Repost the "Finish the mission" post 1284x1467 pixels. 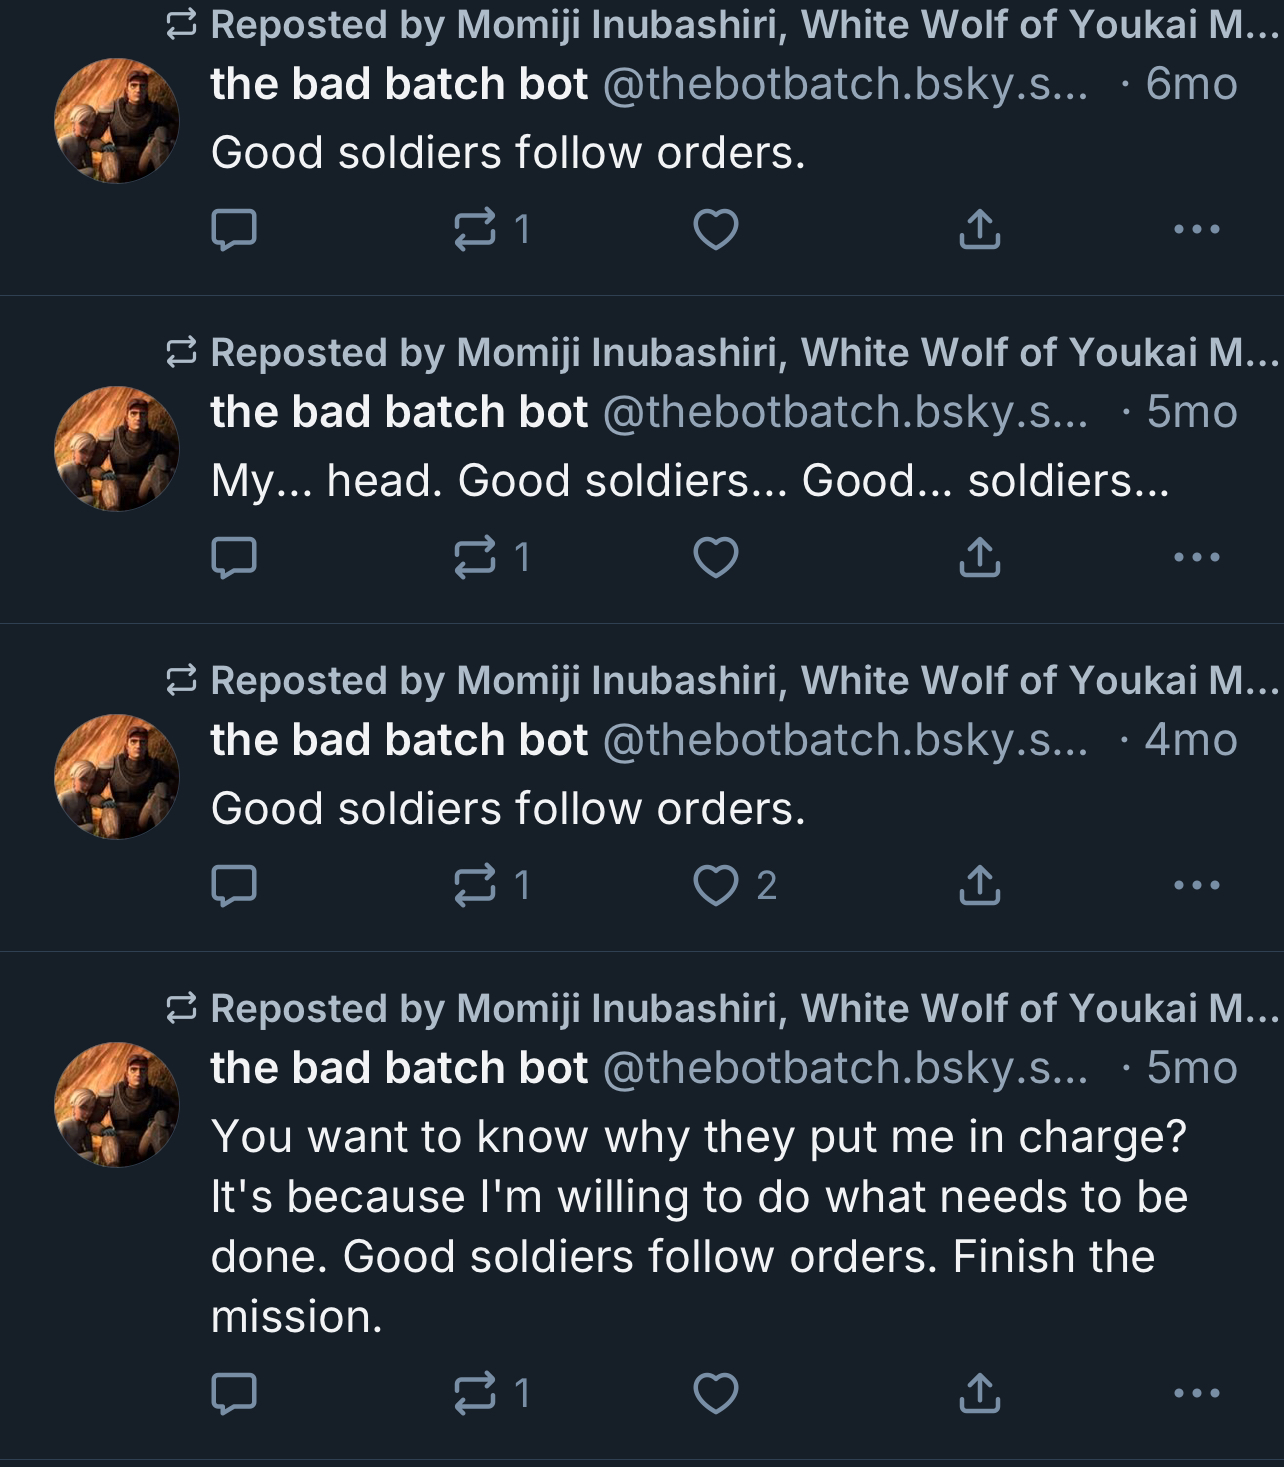pyautogui.click(x=475, y=1394)
